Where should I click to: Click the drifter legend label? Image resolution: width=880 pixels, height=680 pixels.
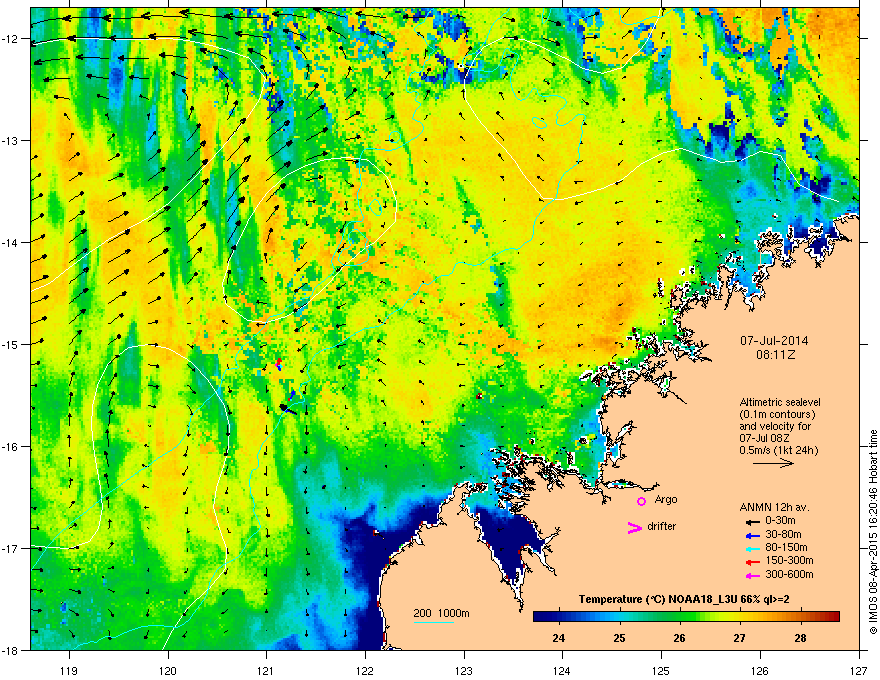[662, 526]
